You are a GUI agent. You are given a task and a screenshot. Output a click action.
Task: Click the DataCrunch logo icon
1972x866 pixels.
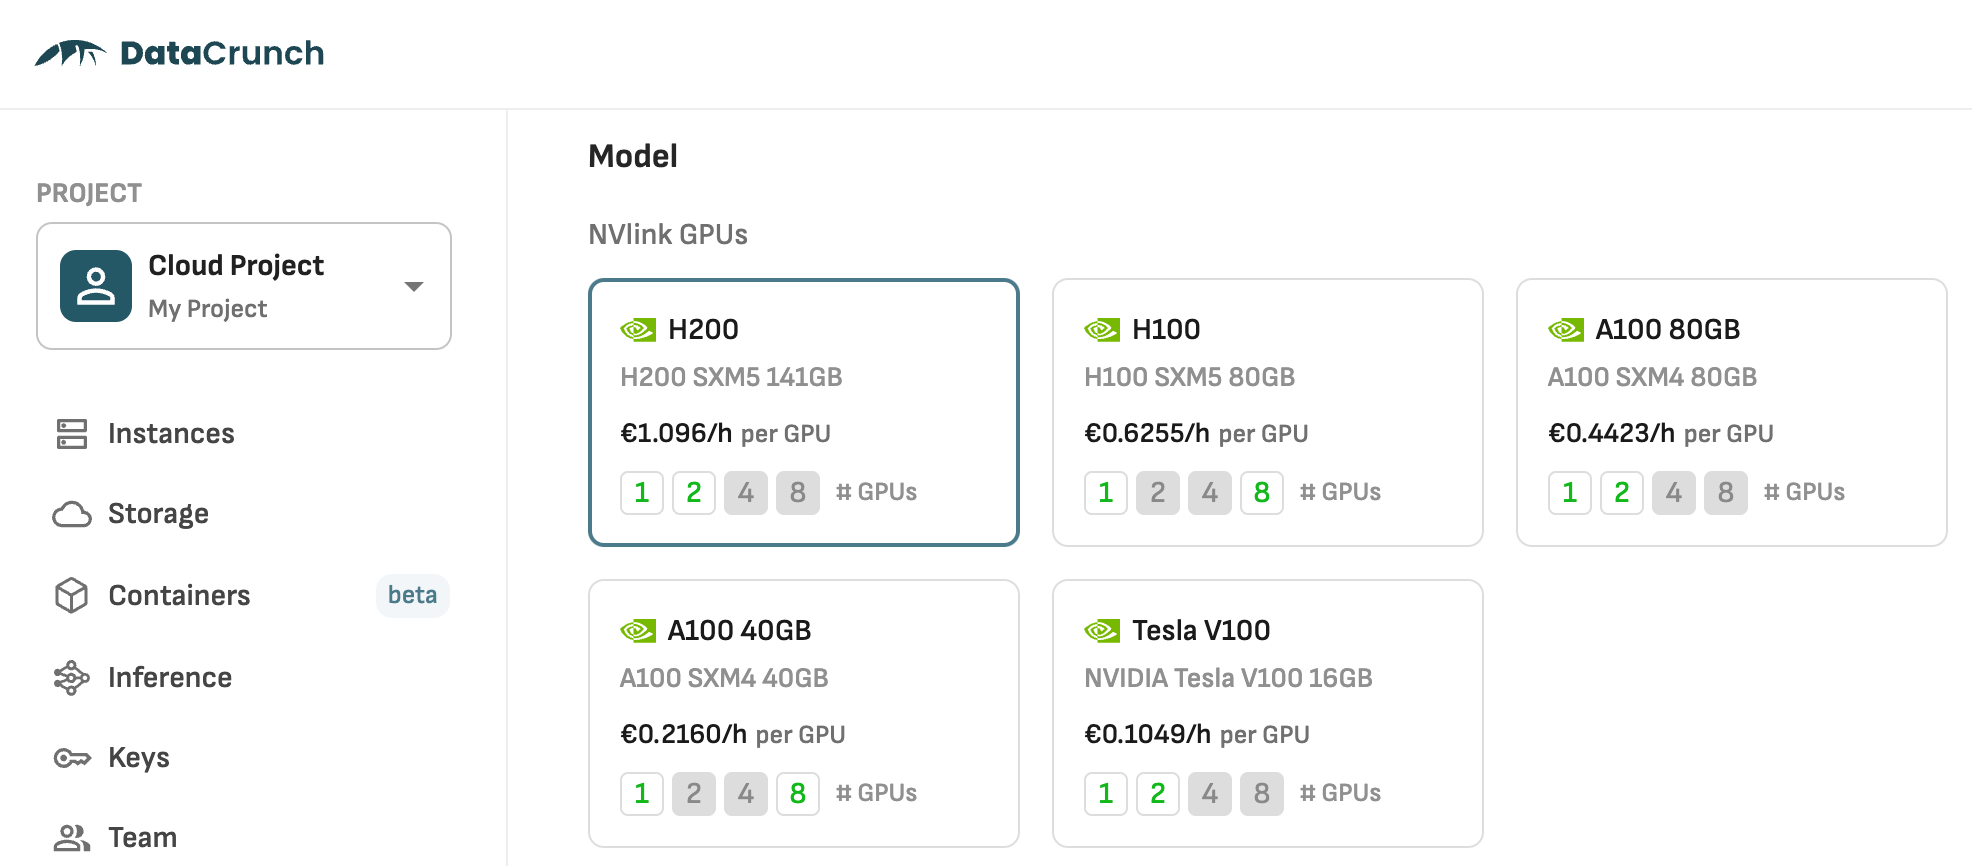70,53
